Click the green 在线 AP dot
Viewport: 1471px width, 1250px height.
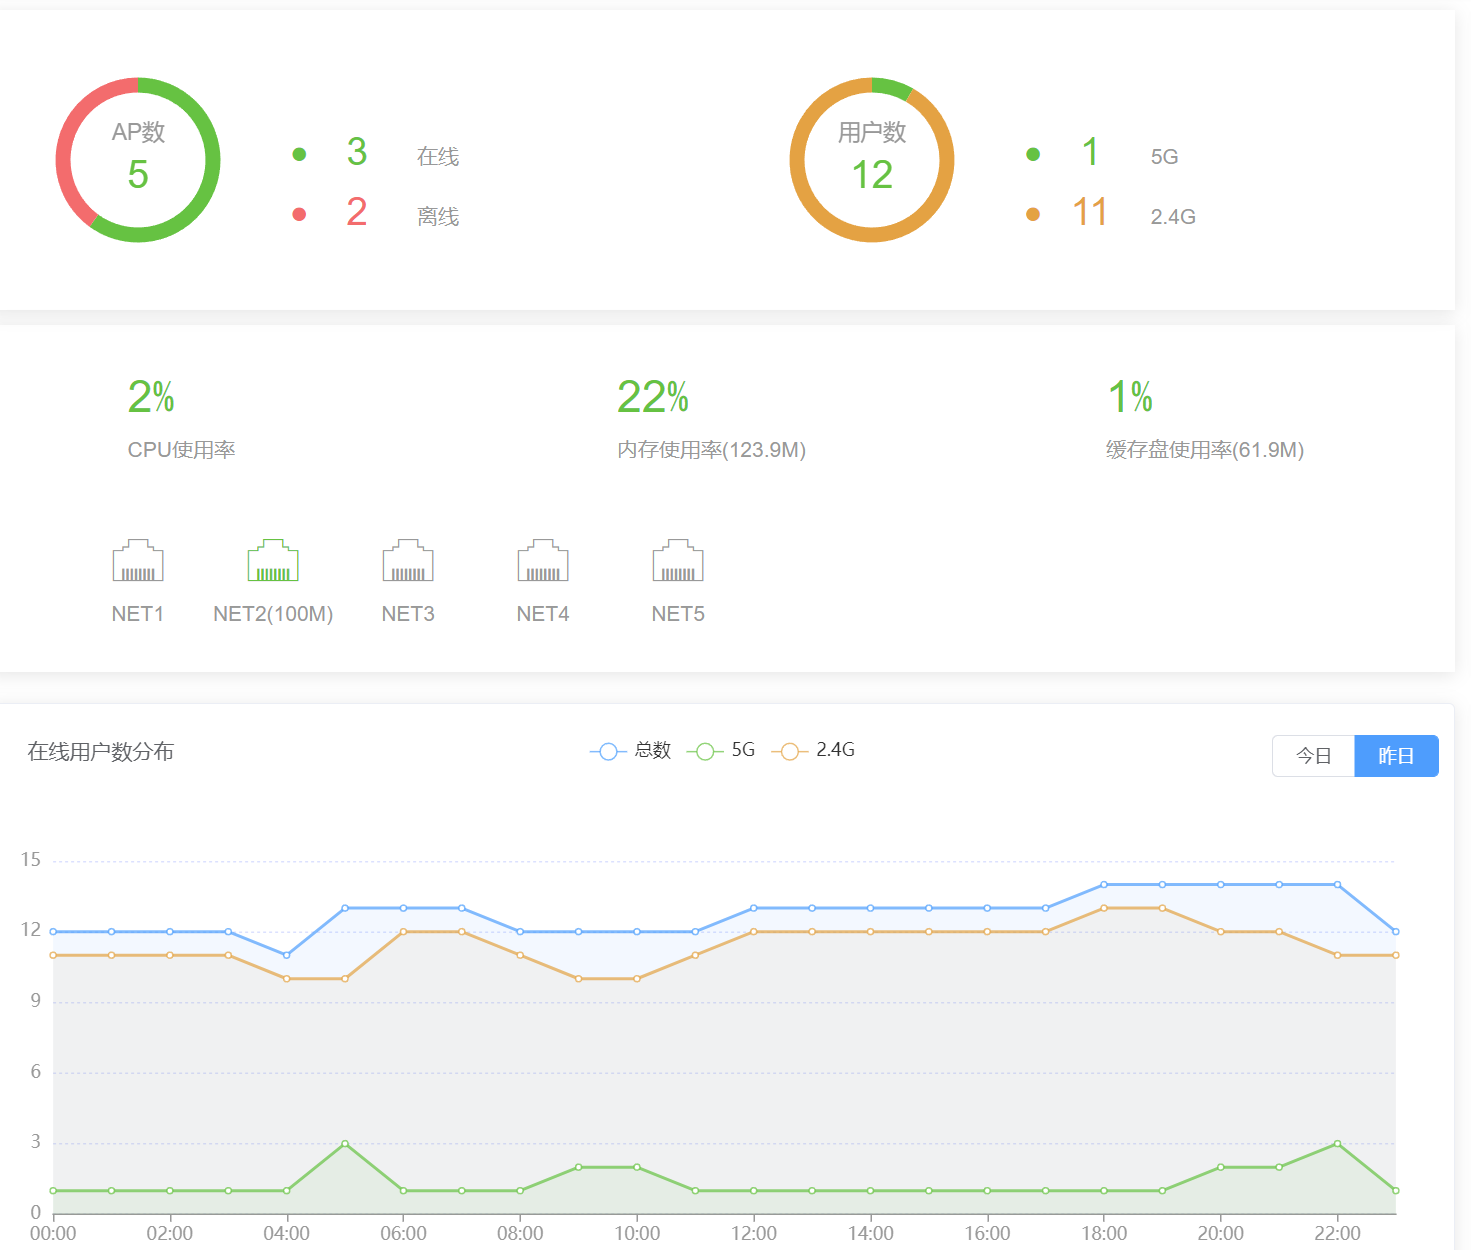299,154
